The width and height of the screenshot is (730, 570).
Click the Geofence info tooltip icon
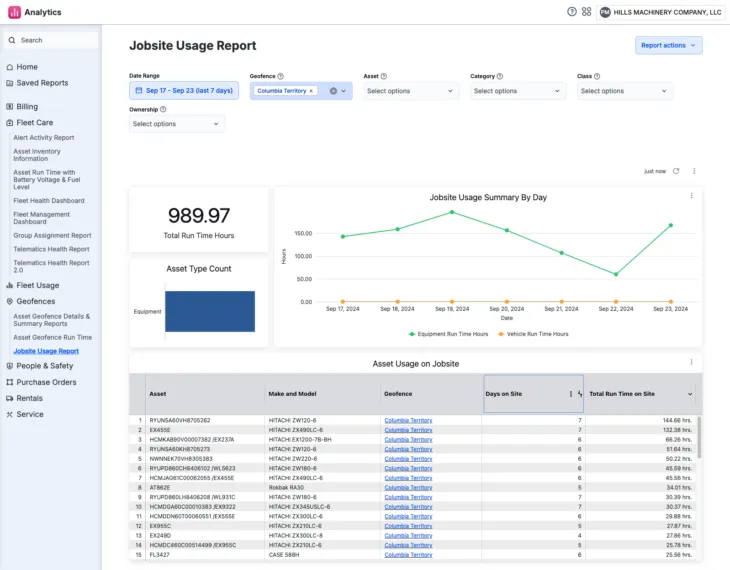pos(280,76)
